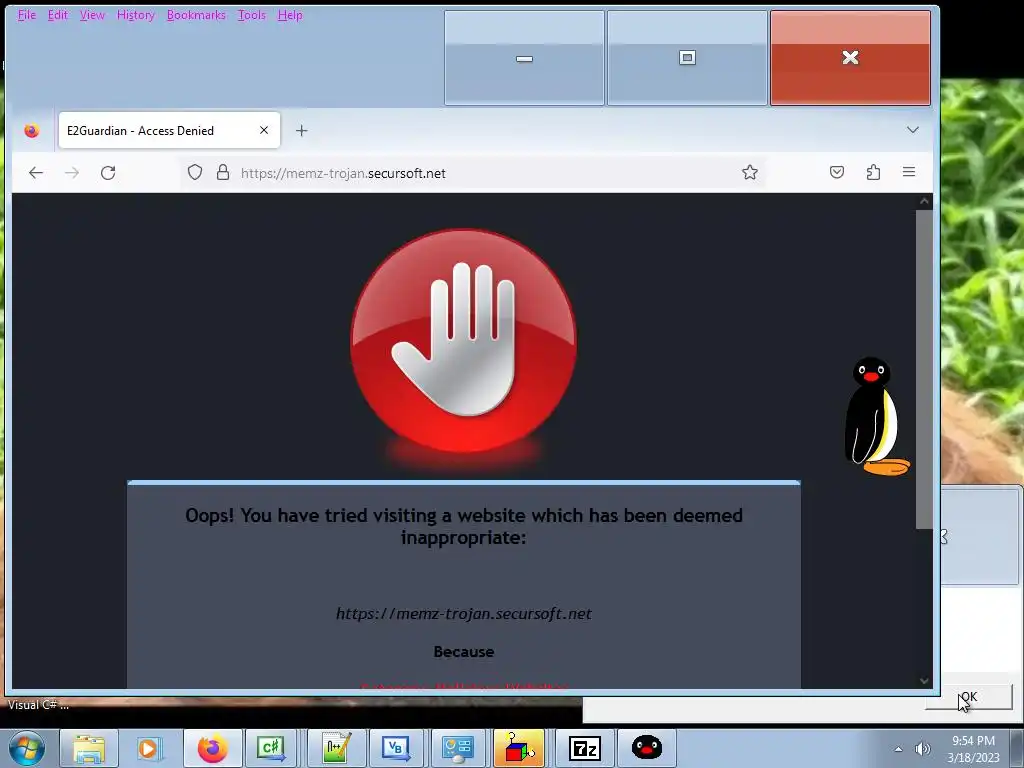
Task: Click the Pingu penguin character
Action: [875, 416]
